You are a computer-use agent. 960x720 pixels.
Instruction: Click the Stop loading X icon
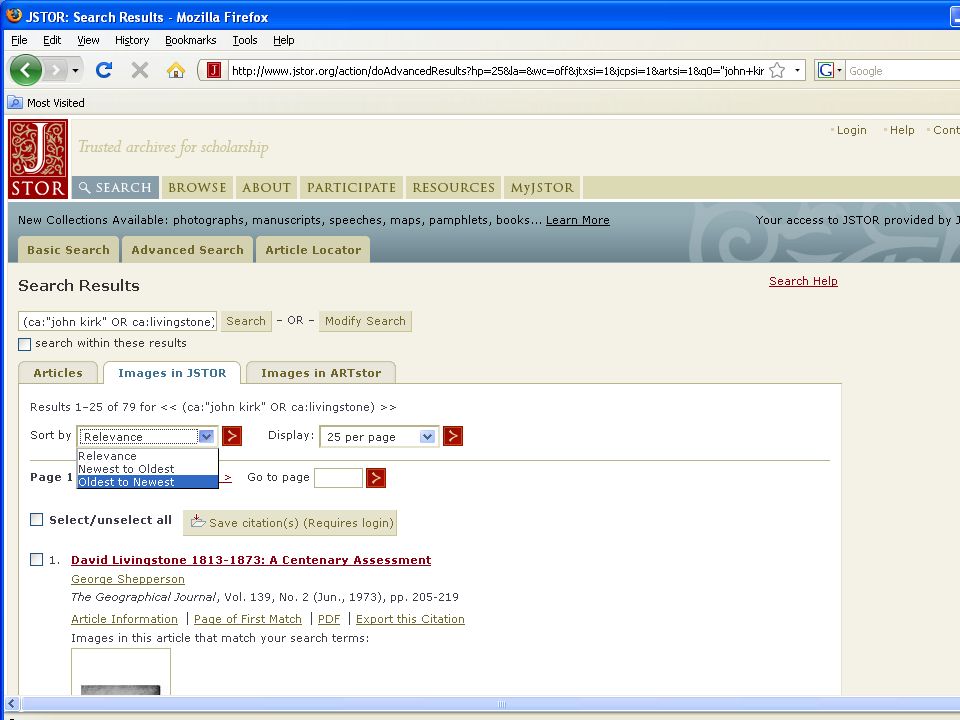(x=140, y=70)
